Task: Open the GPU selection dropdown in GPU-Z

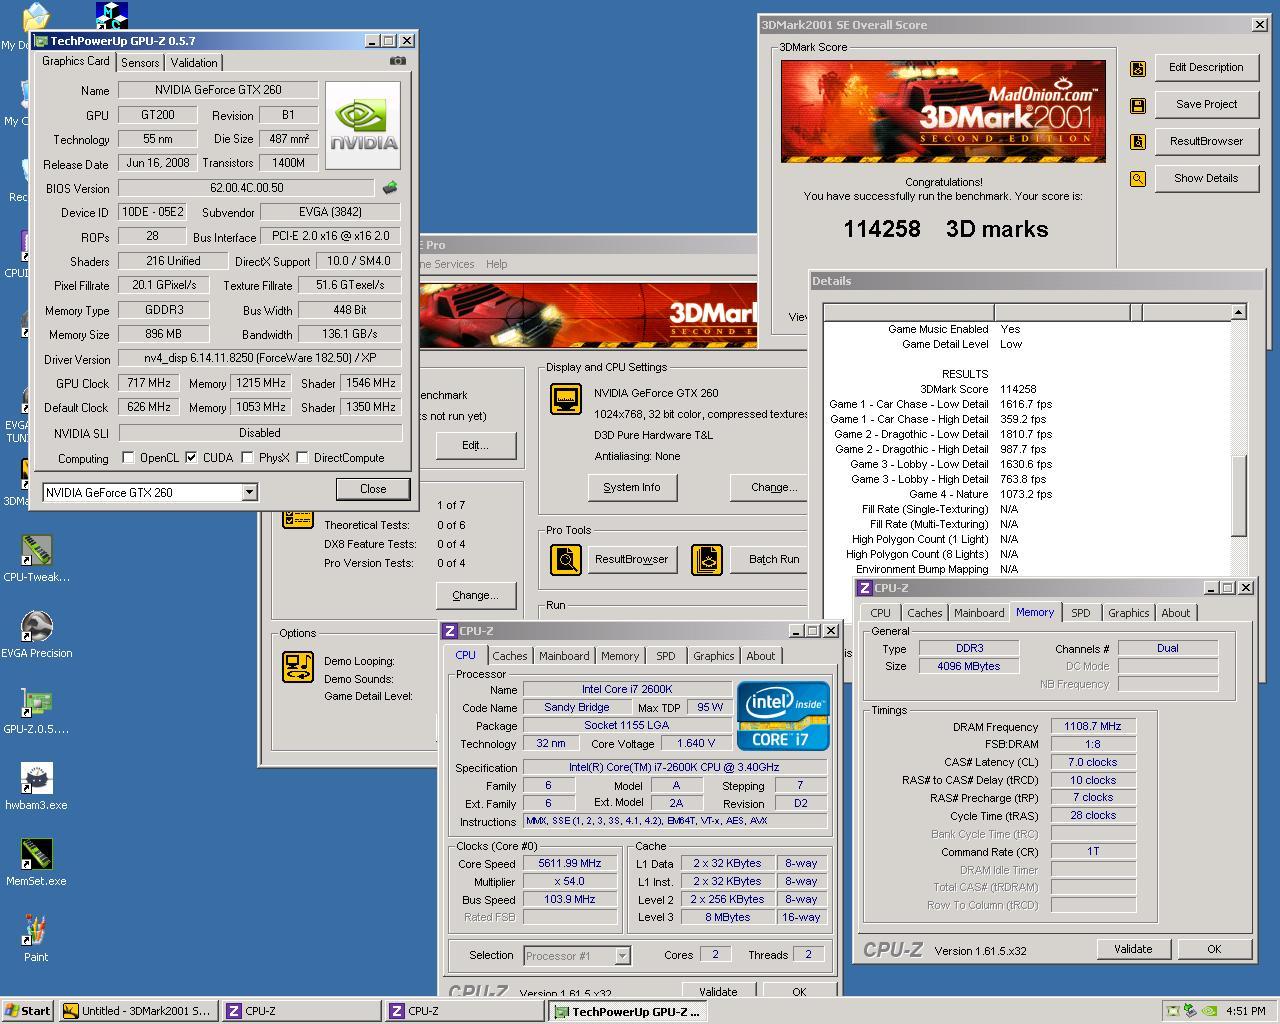Action: pyautogui.click(x=249, y=492)
